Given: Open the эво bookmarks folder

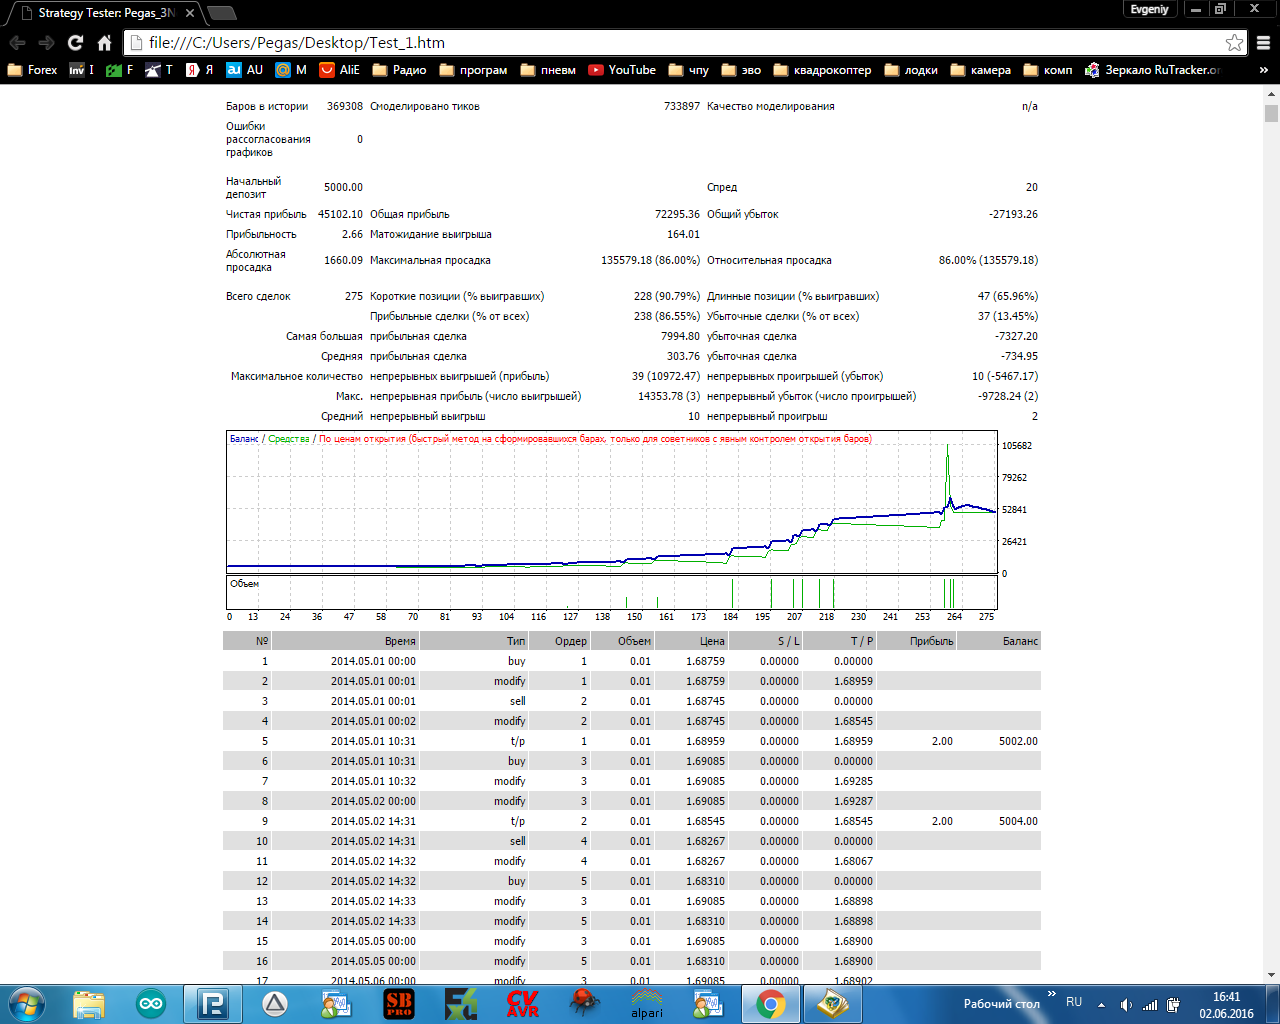Looking at the screenshot, I should [741, 70].
